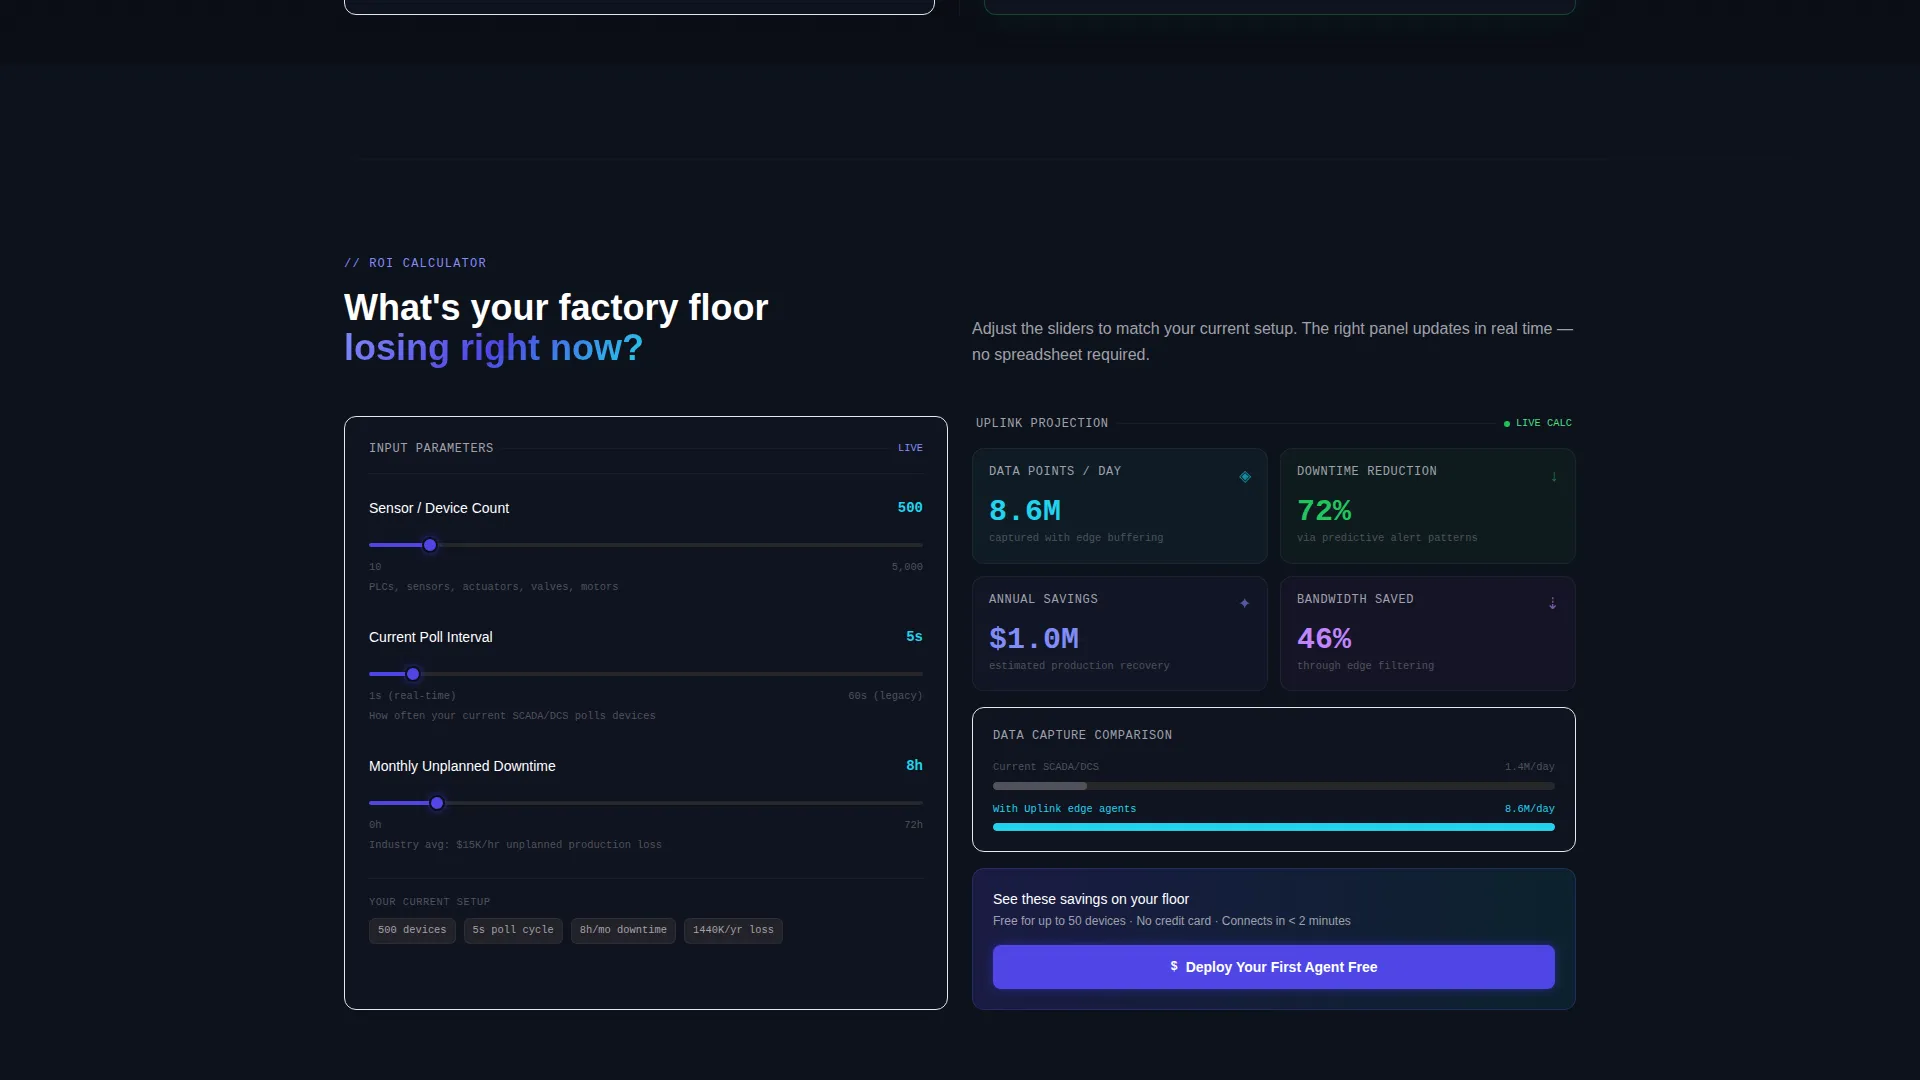Click the green LIVE CALC status dot
This screenshot has width=1920, height=1080.
[x=1507, y=424]
